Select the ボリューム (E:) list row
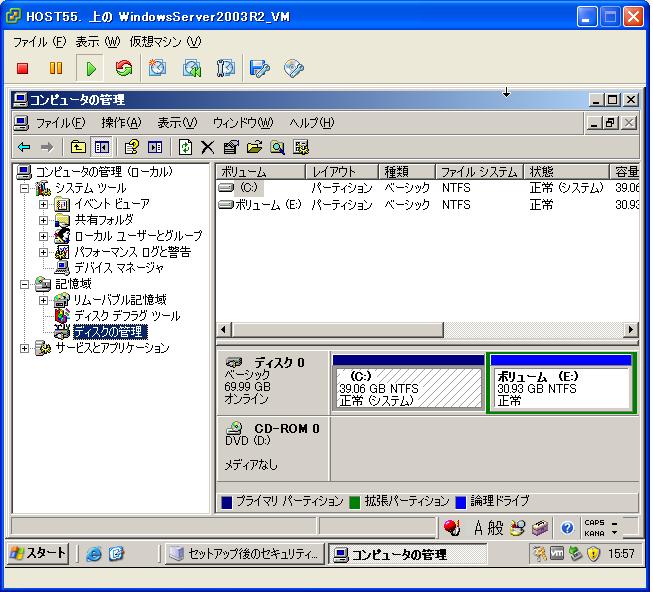 (x=428, y=205)
